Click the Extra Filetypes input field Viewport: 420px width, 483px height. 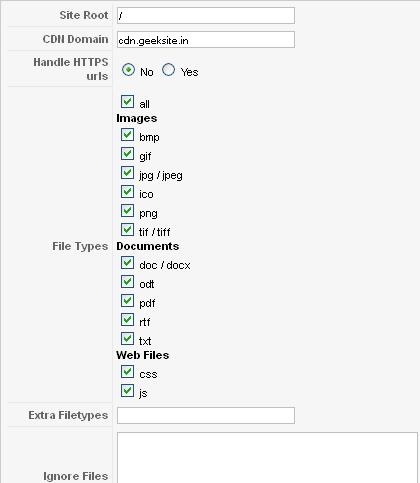[x=206, y=415]
